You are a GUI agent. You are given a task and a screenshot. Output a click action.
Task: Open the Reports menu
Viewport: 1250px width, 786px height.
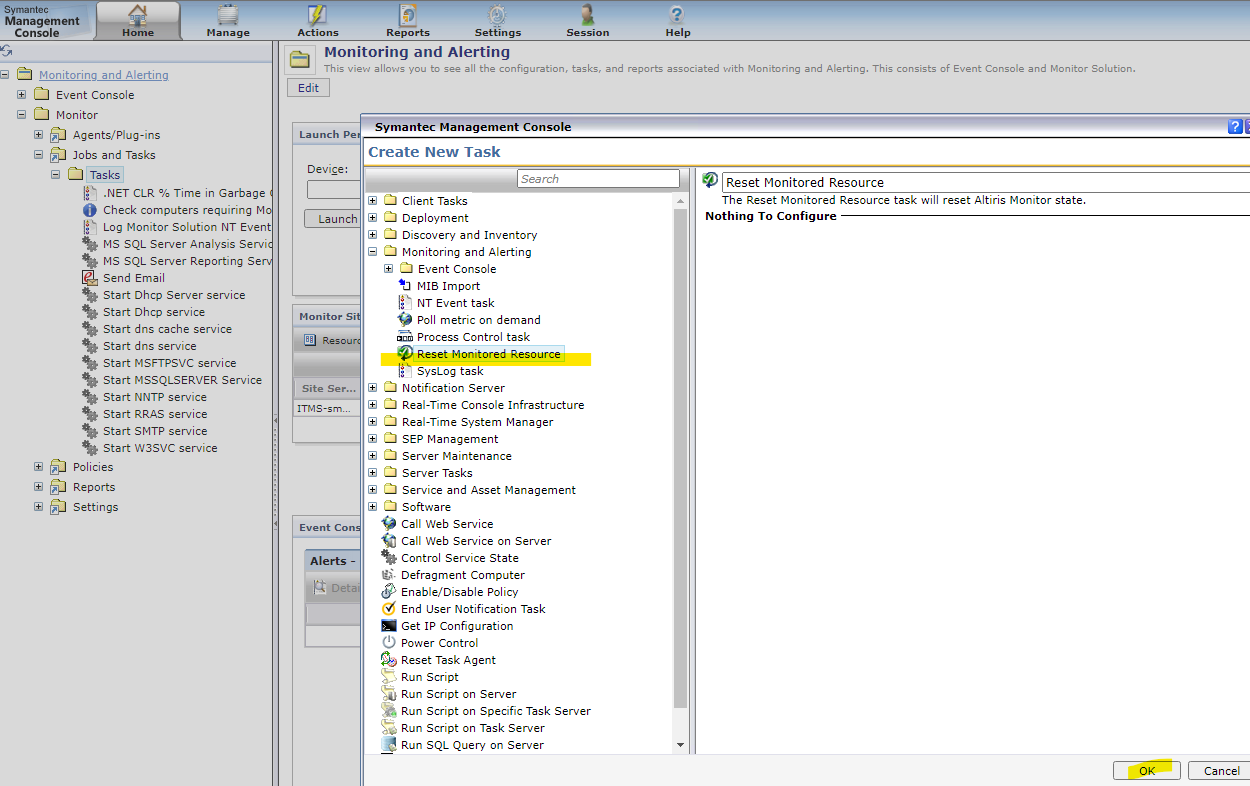408,21
